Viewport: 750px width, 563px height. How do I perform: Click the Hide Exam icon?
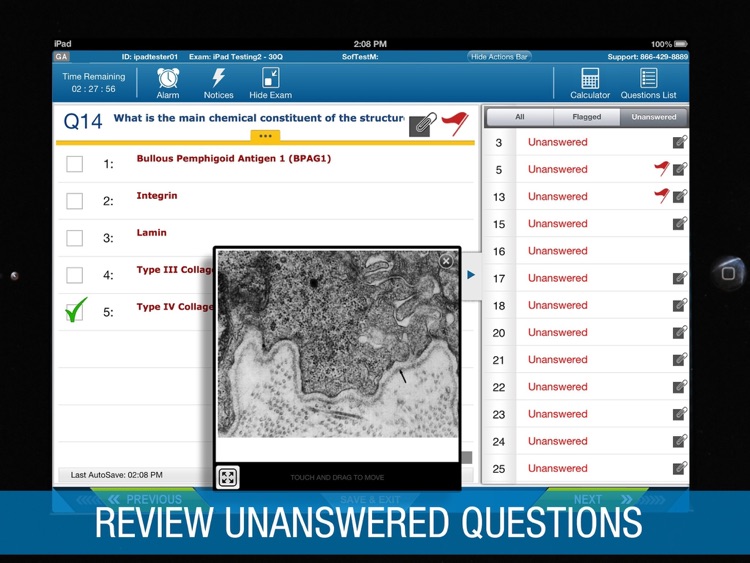[270, 83]
